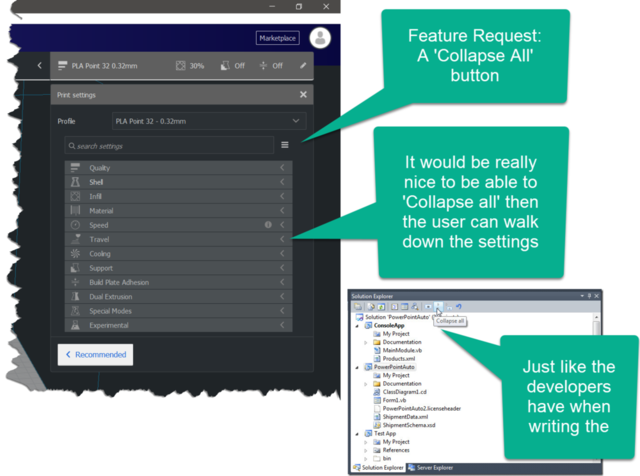Click the search settings input field
Viewport: 640px width, 476px height.
tap(169, 145)
